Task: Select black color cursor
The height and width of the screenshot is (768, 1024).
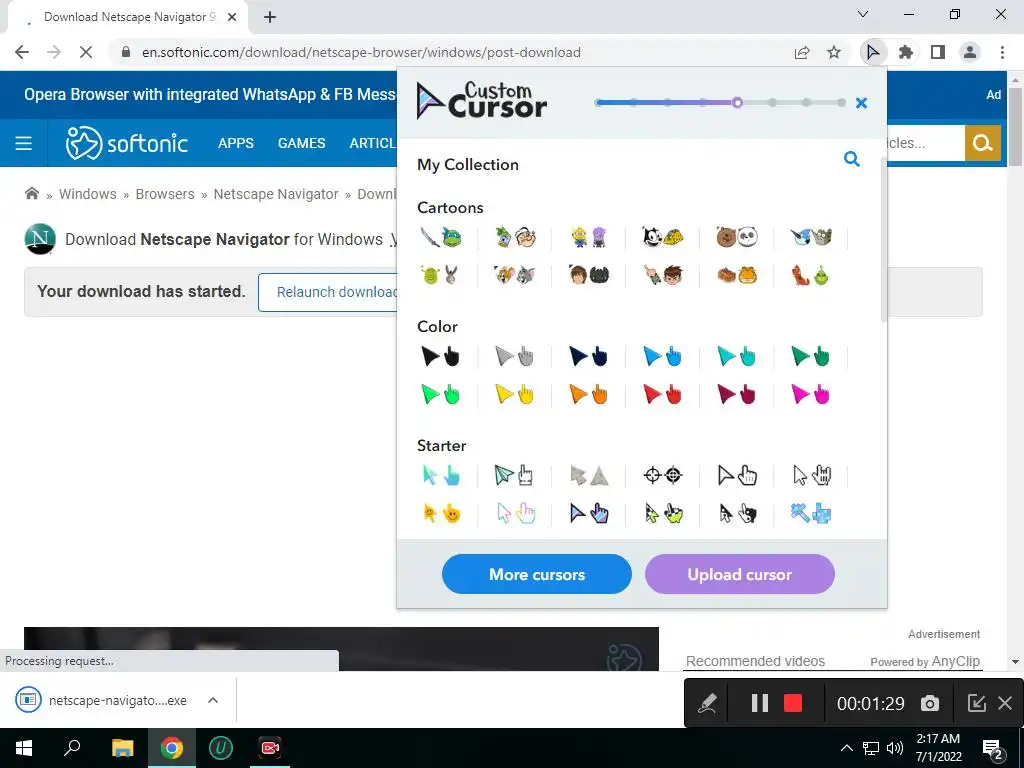Action: (441, 357)
